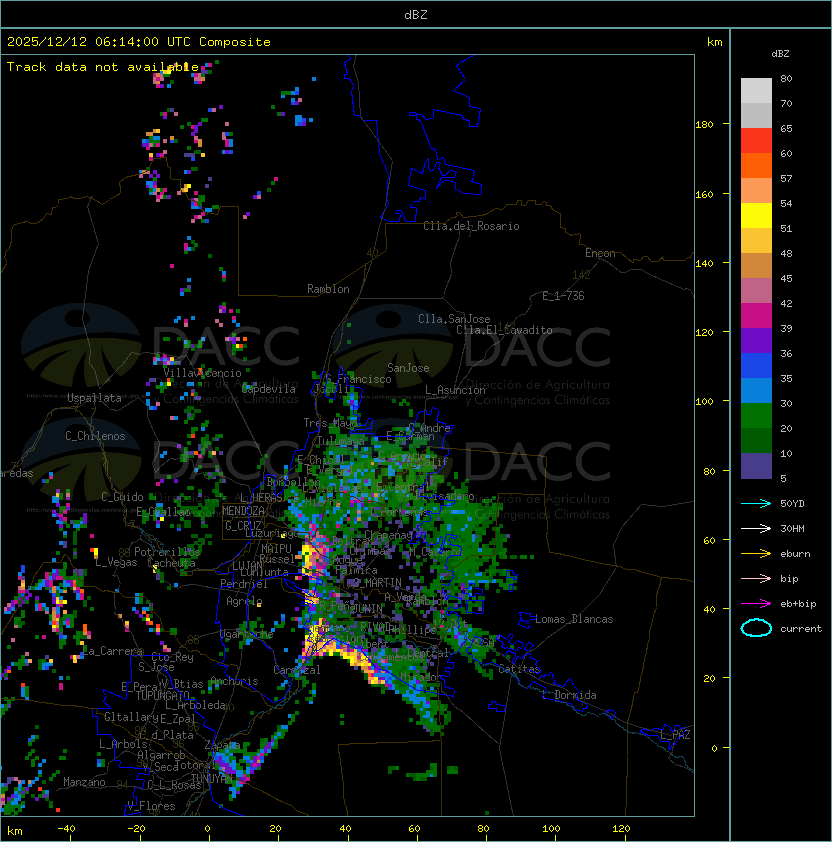Viewport: 832px width, 842px height.
Task: Select the bright orange swatch below red
Action: (756, 165)
